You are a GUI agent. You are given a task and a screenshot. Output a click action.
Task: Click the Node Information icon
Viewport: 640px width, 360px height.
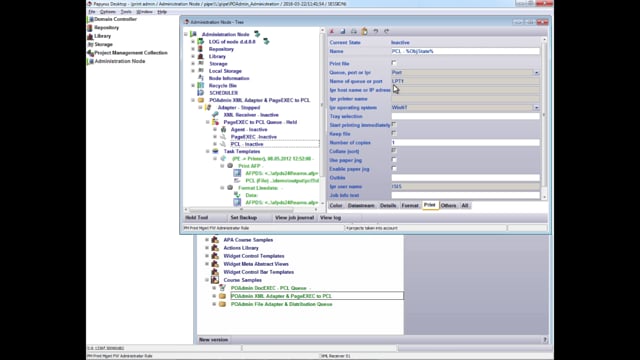click(x=201, y=78)
